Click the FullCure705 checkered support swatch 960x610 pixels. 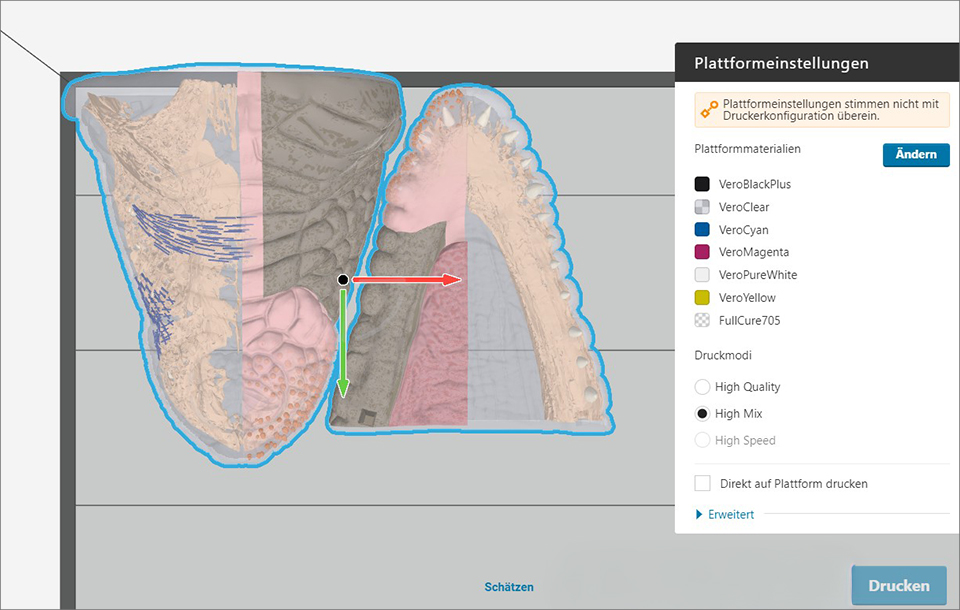[x=702, y=321]
